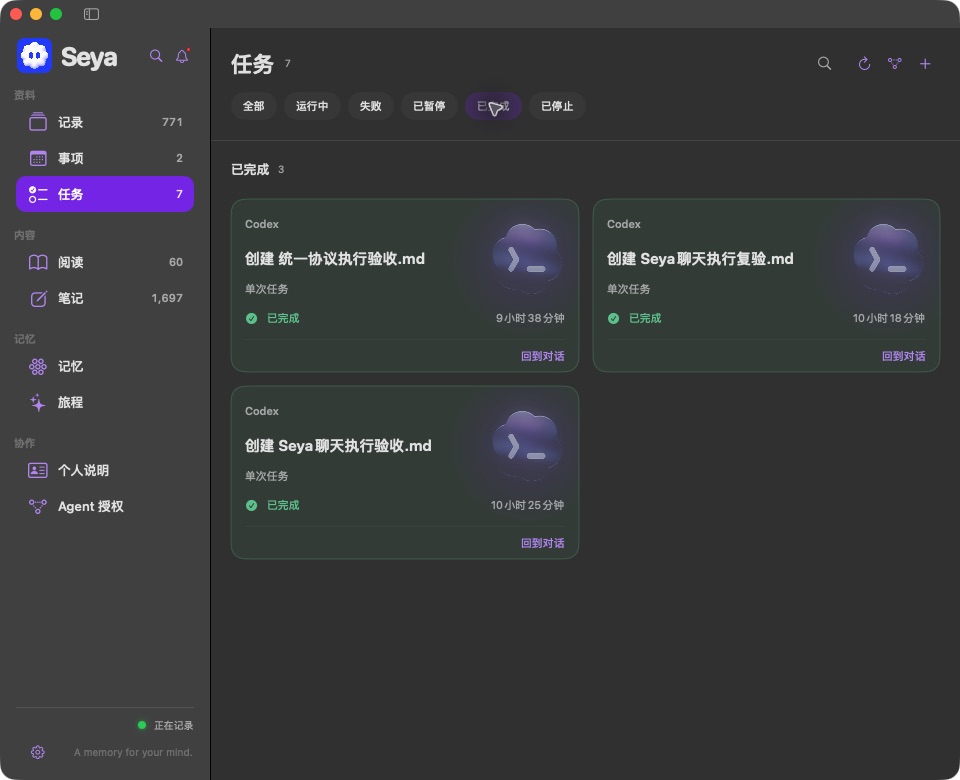Viewport: 960px width, 780px height.
Task: Open 回到对话 link on Seya聊天执行验收 card
Action: coord(542,543)
